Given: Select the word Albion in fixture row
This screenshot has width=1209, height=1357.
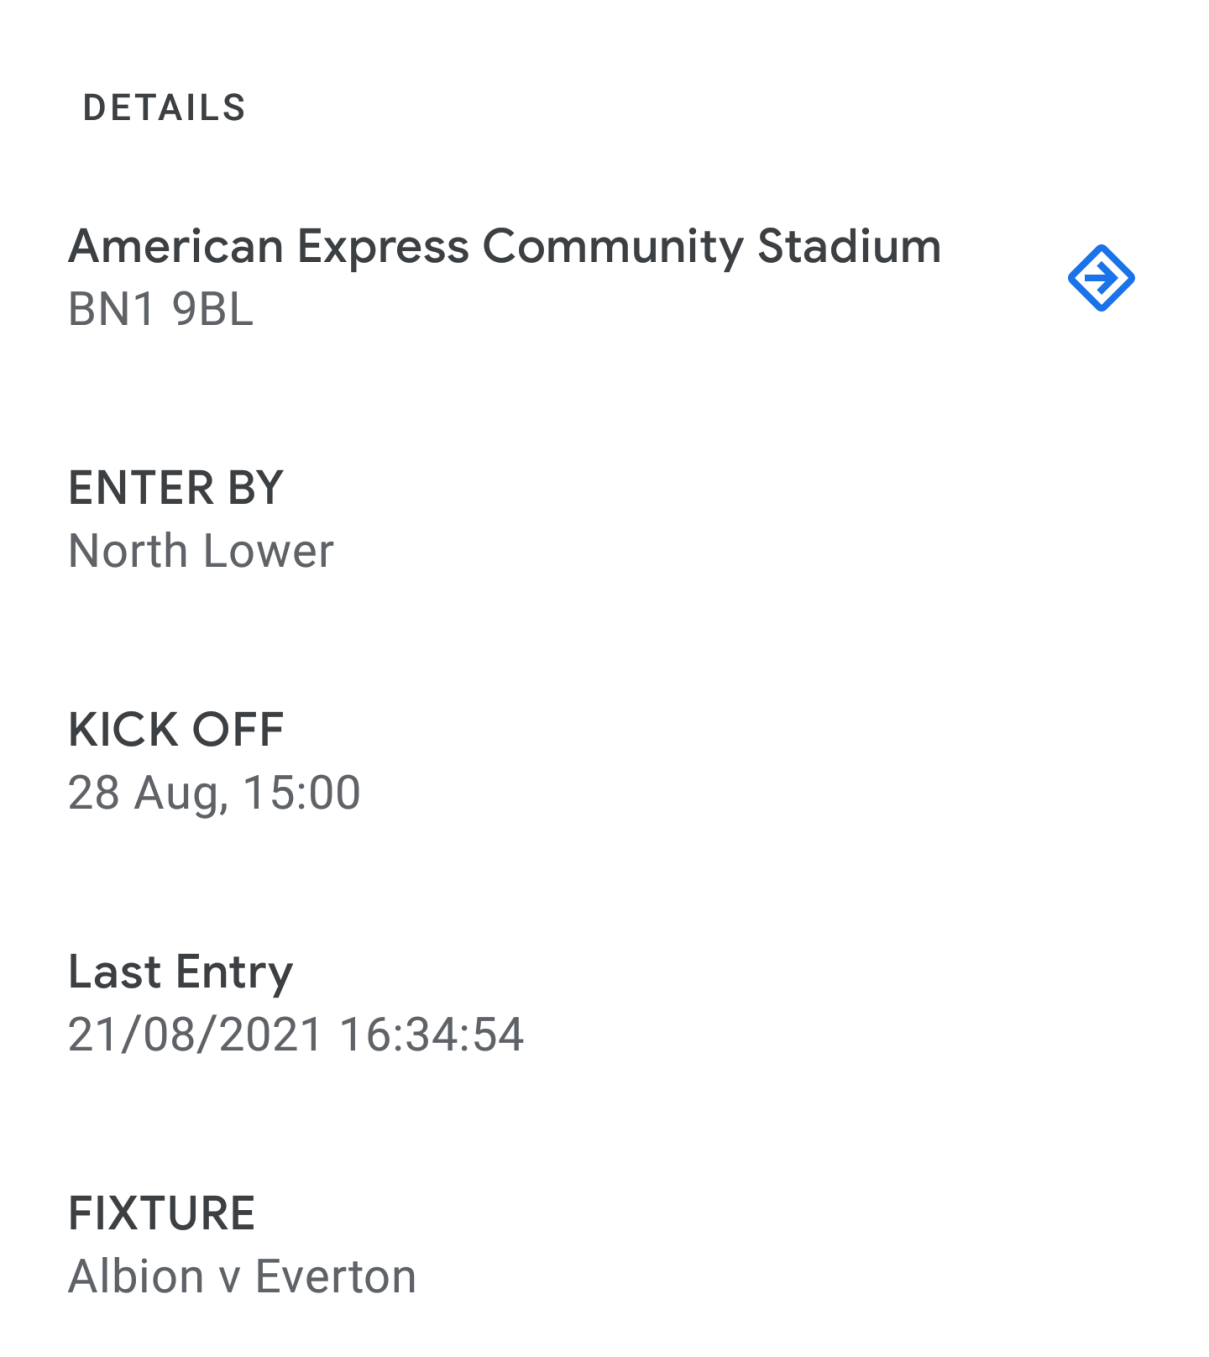Looking at the screenshot, I should 136,1277.
